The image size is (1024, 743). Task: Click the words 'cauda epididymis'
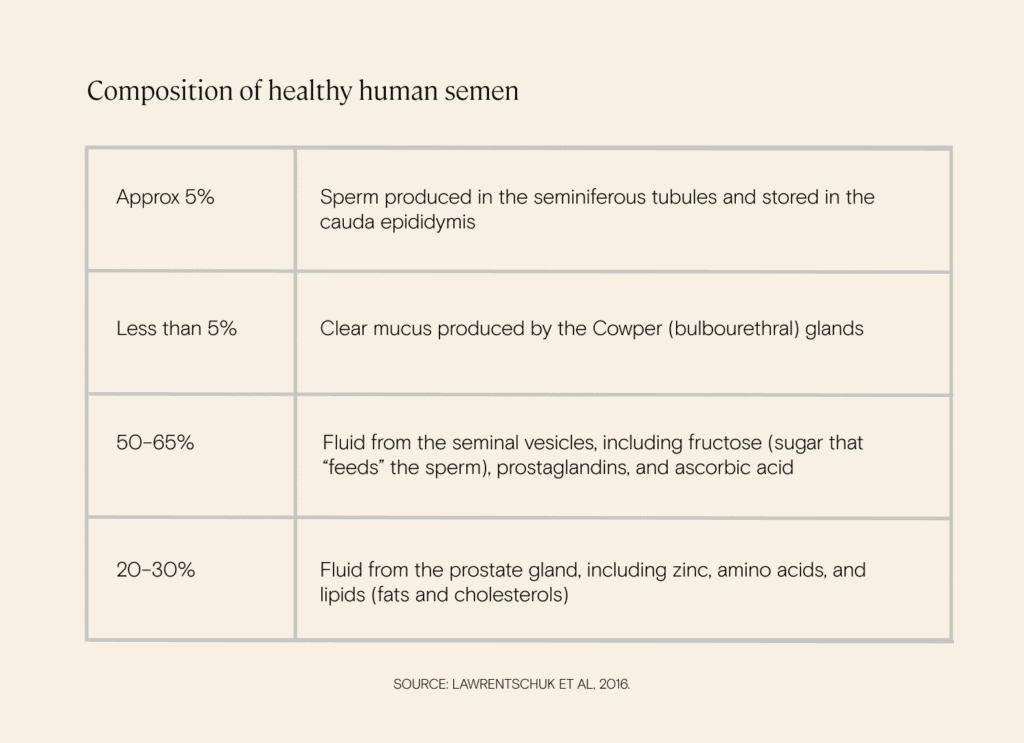tap(398, 222)
